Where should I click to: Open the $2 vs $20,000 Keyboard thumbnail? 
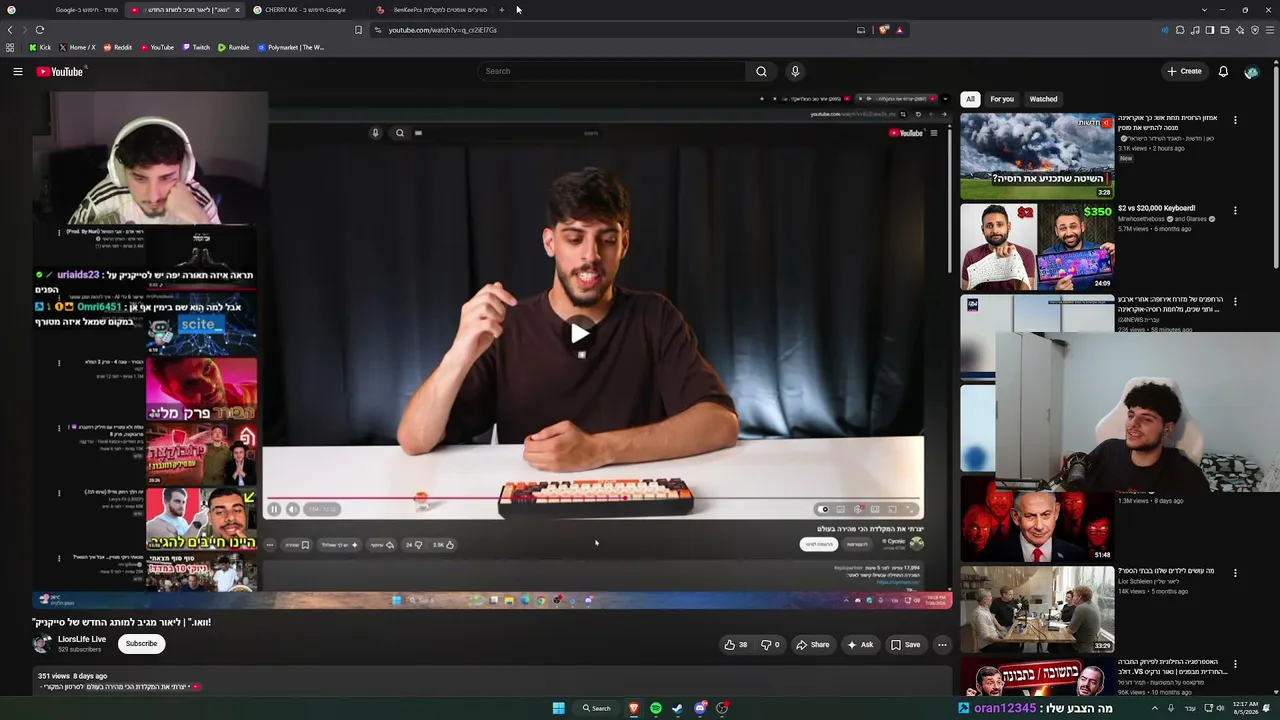1037,247
